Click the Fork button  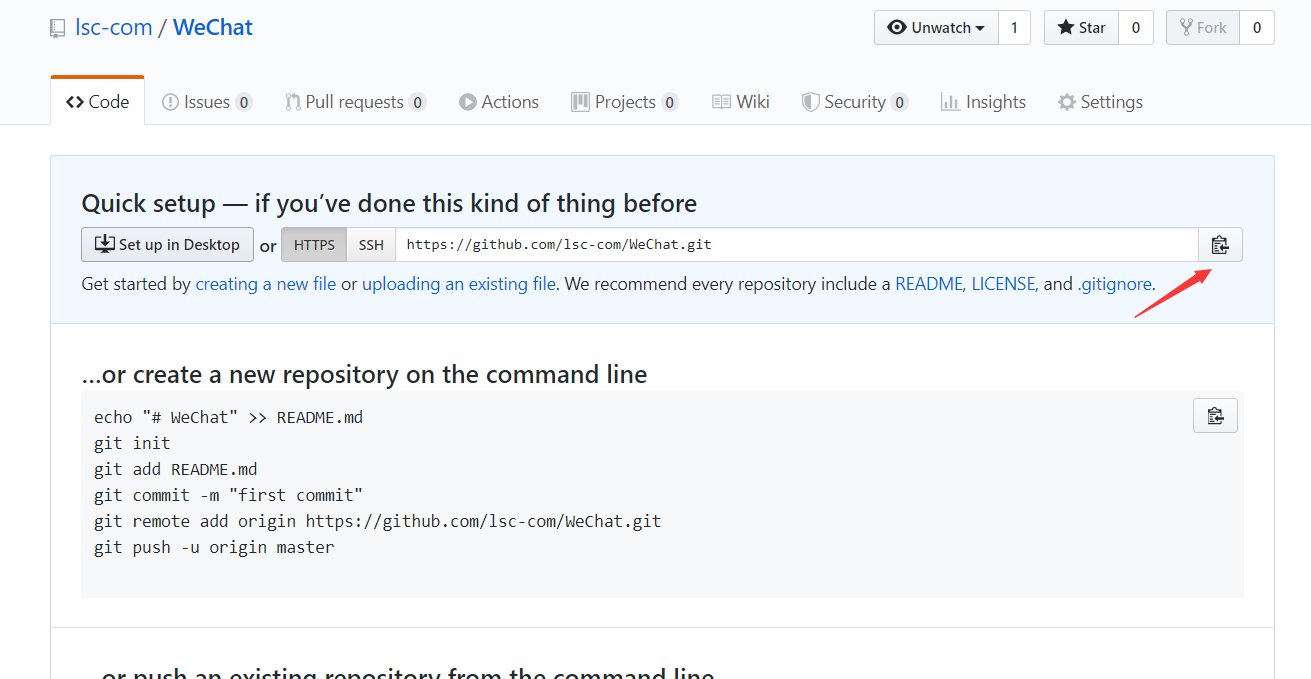[x=1203, y=28]
